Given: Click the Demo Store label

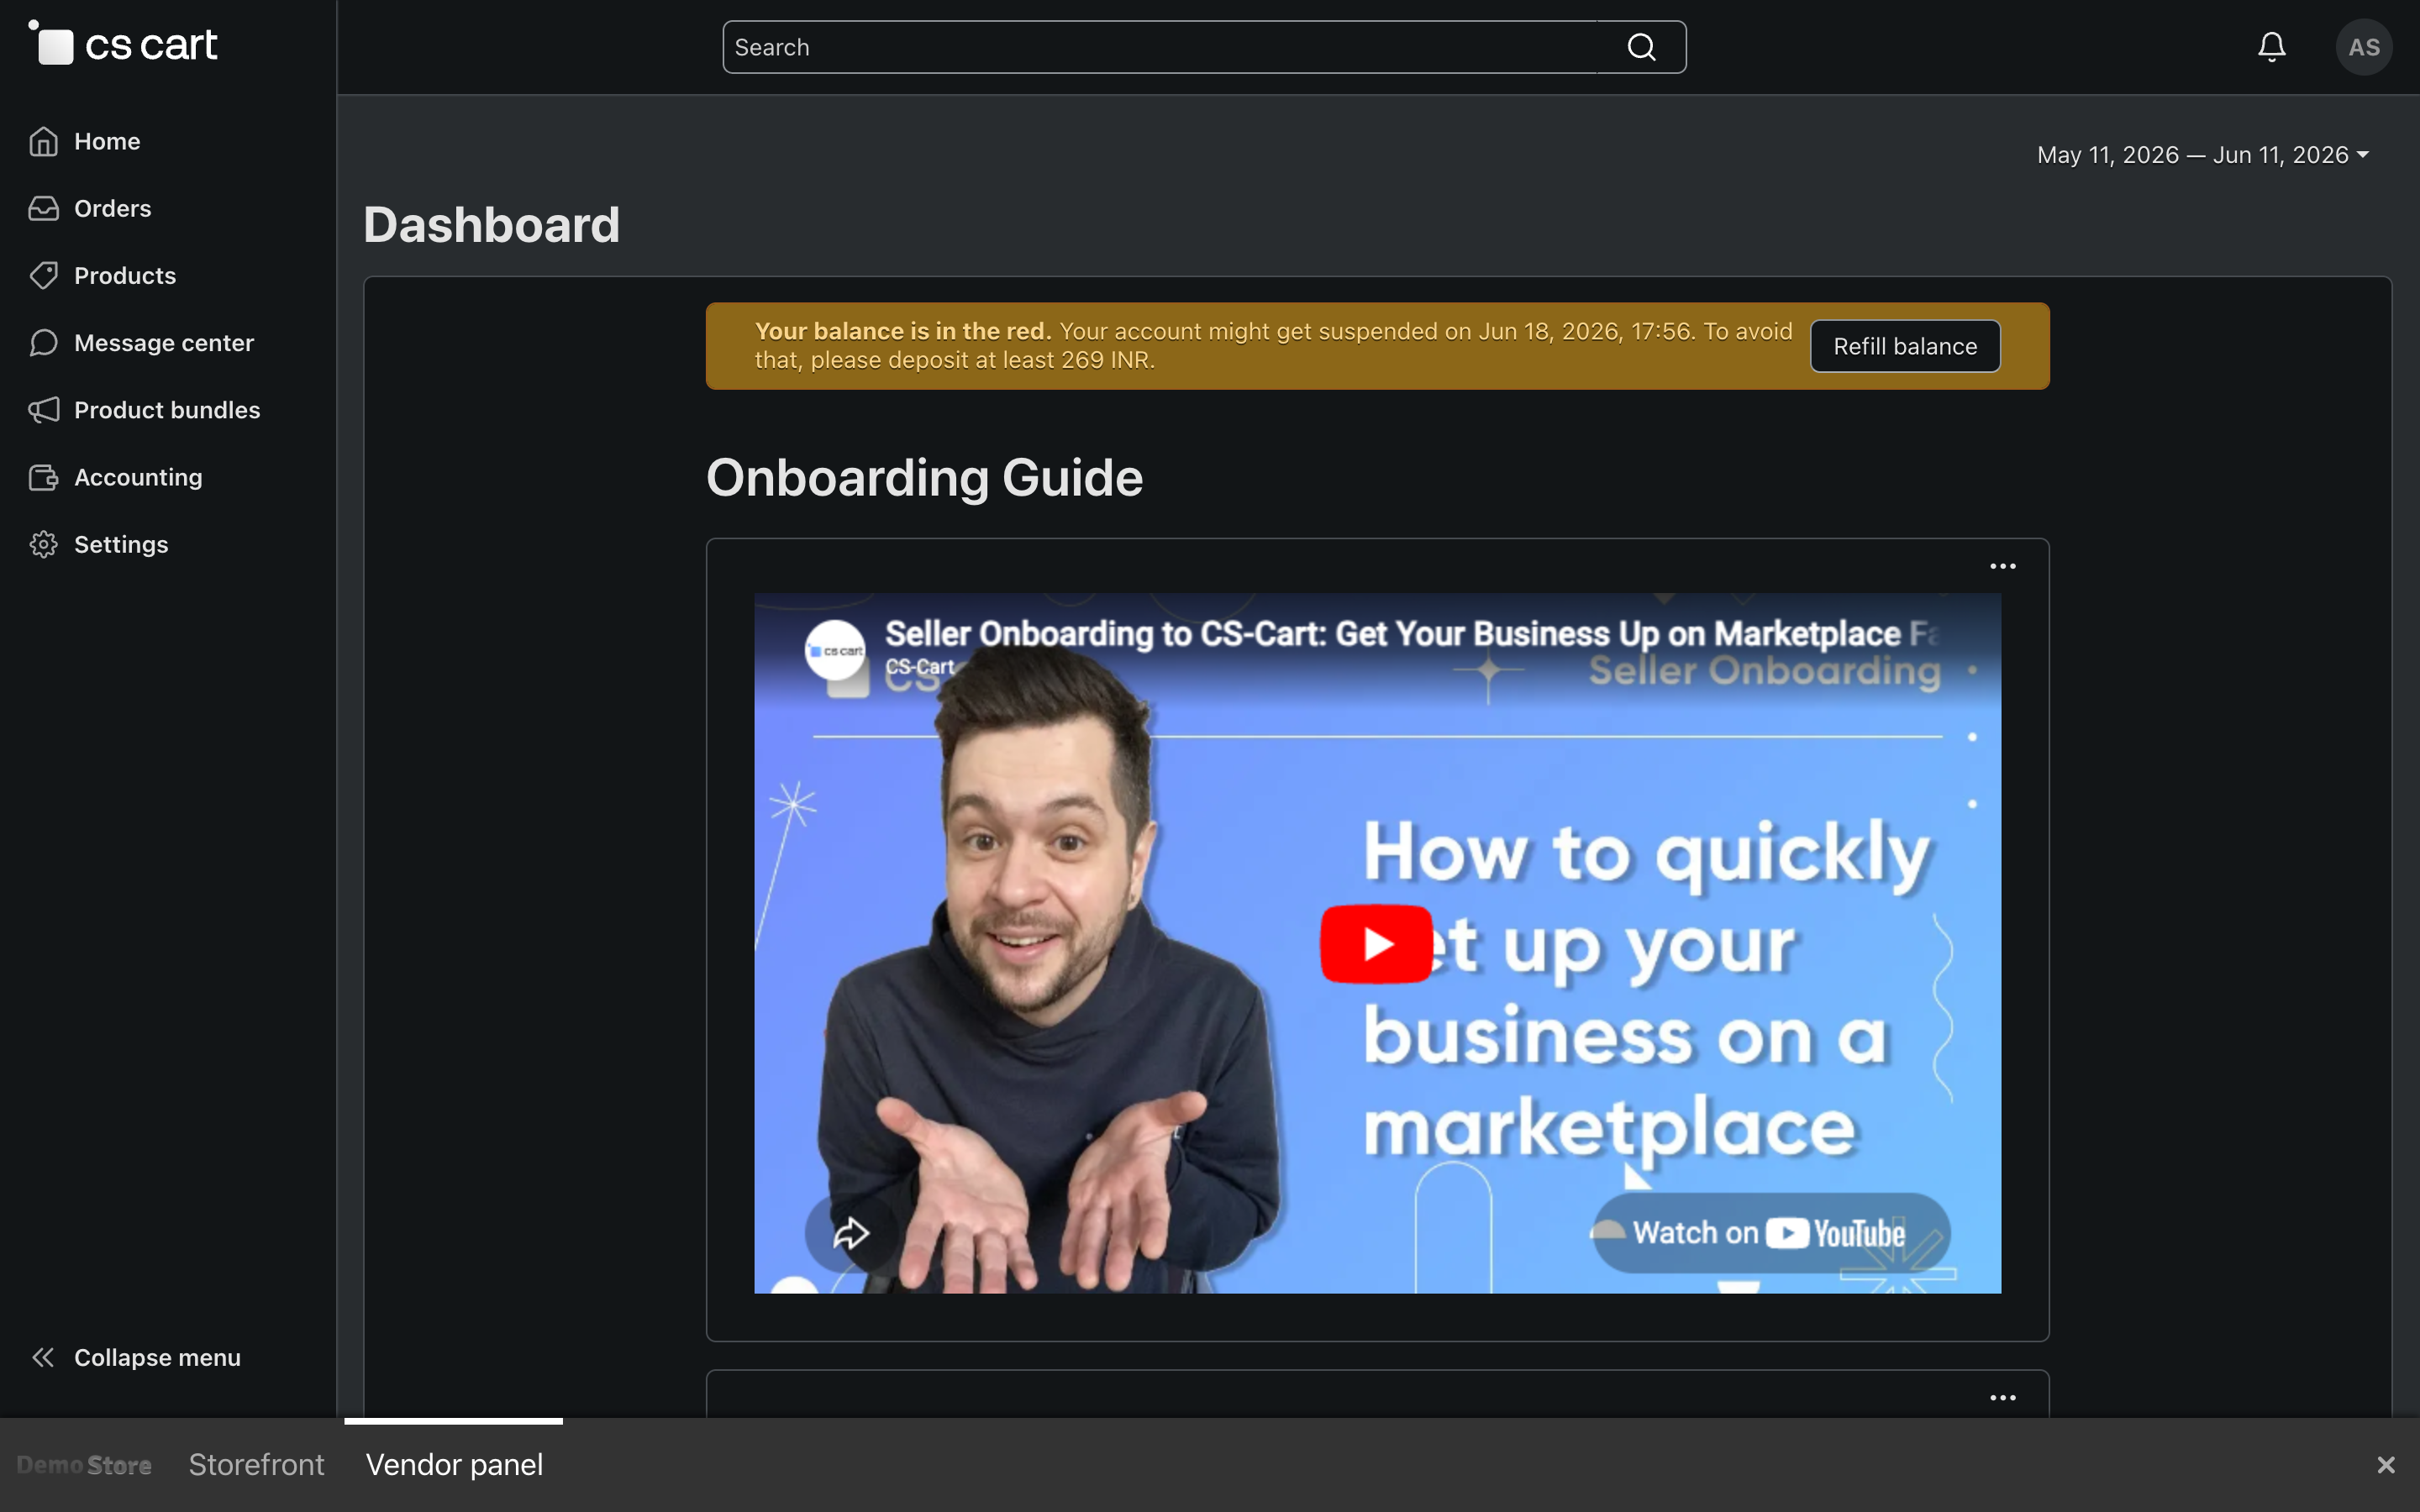Looking at the screenshot, I should pyautogui.click(x=84, y=1465).
